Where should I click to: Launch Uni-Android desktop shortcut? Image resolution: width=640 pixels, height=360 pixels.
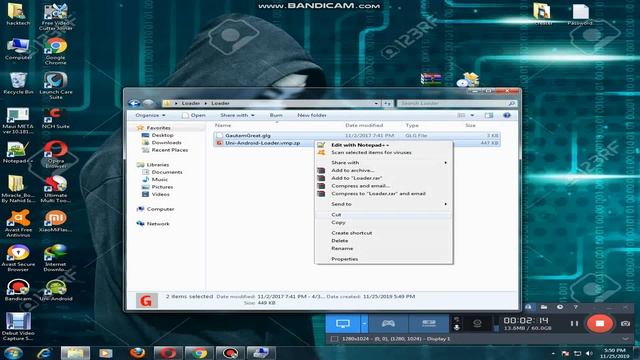(x=56, y=290)
